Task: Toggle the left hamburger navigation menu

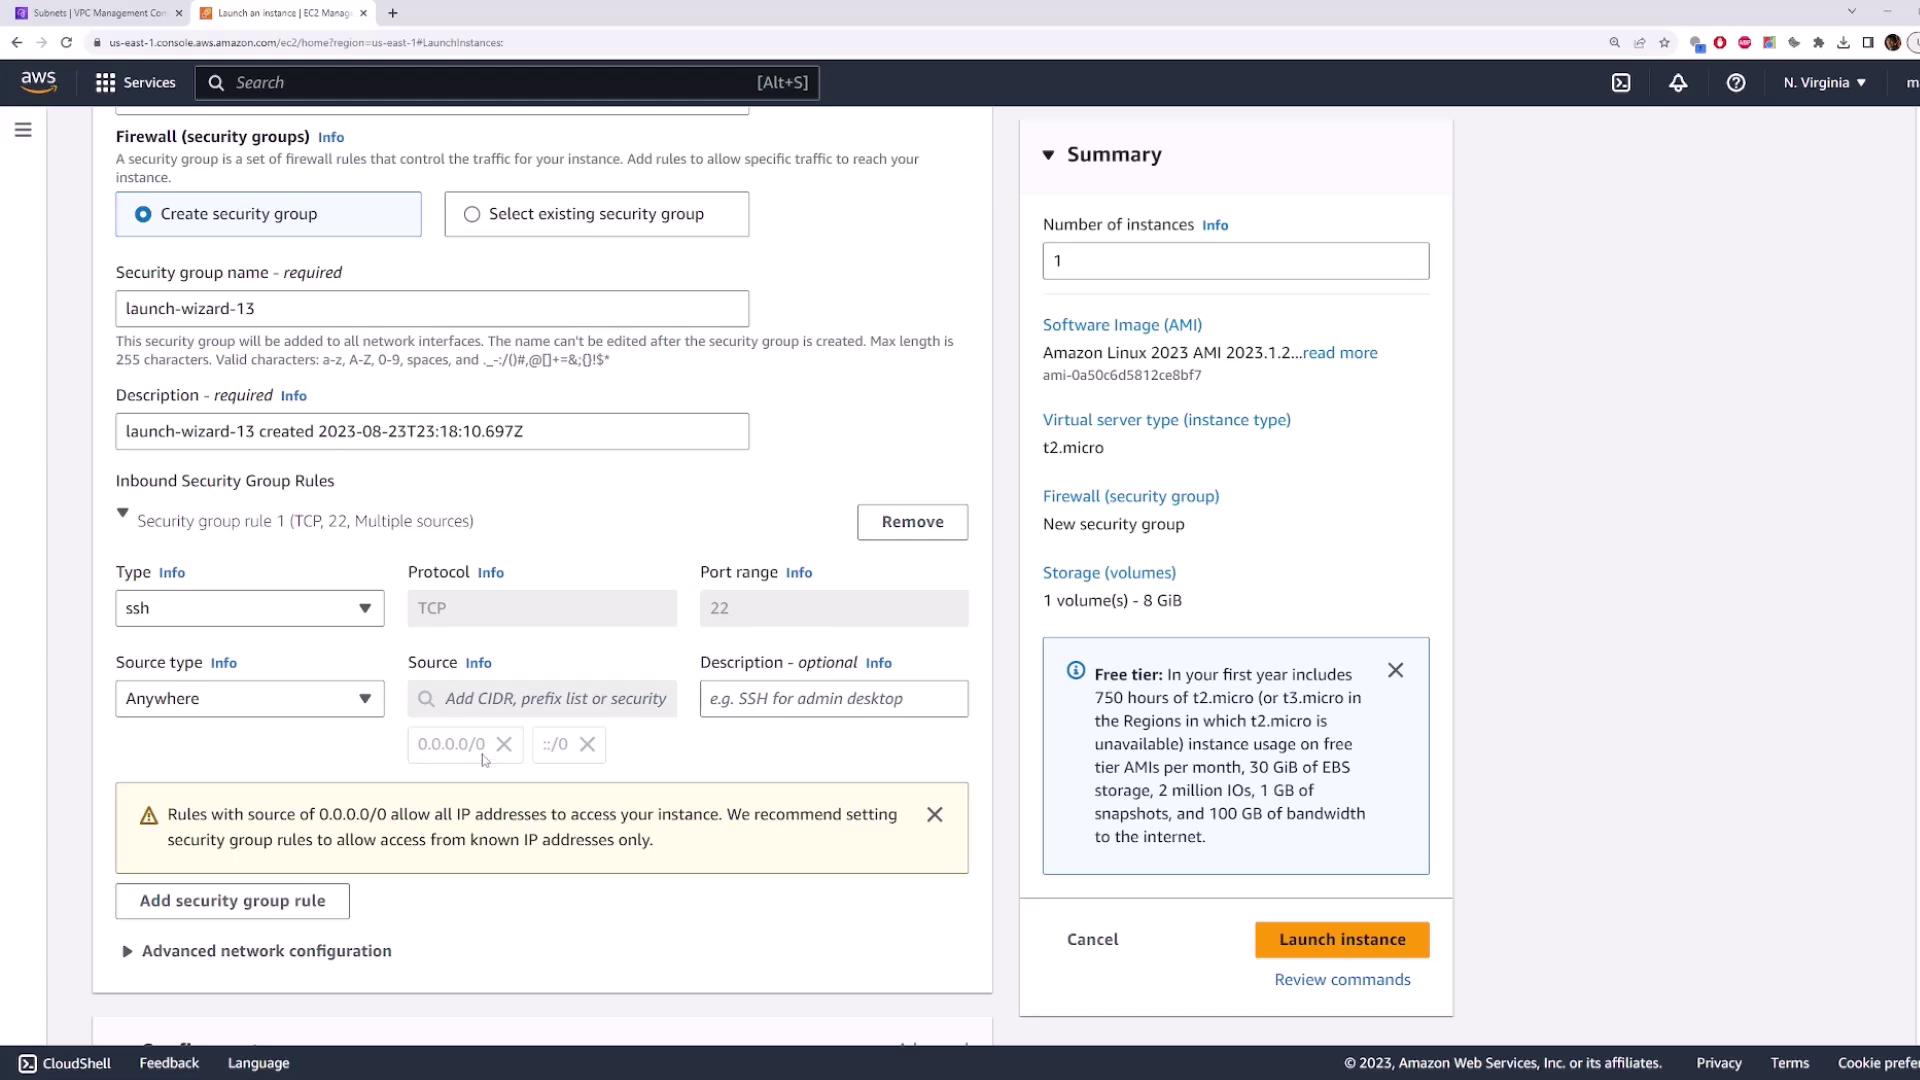Action: [23, 130]
